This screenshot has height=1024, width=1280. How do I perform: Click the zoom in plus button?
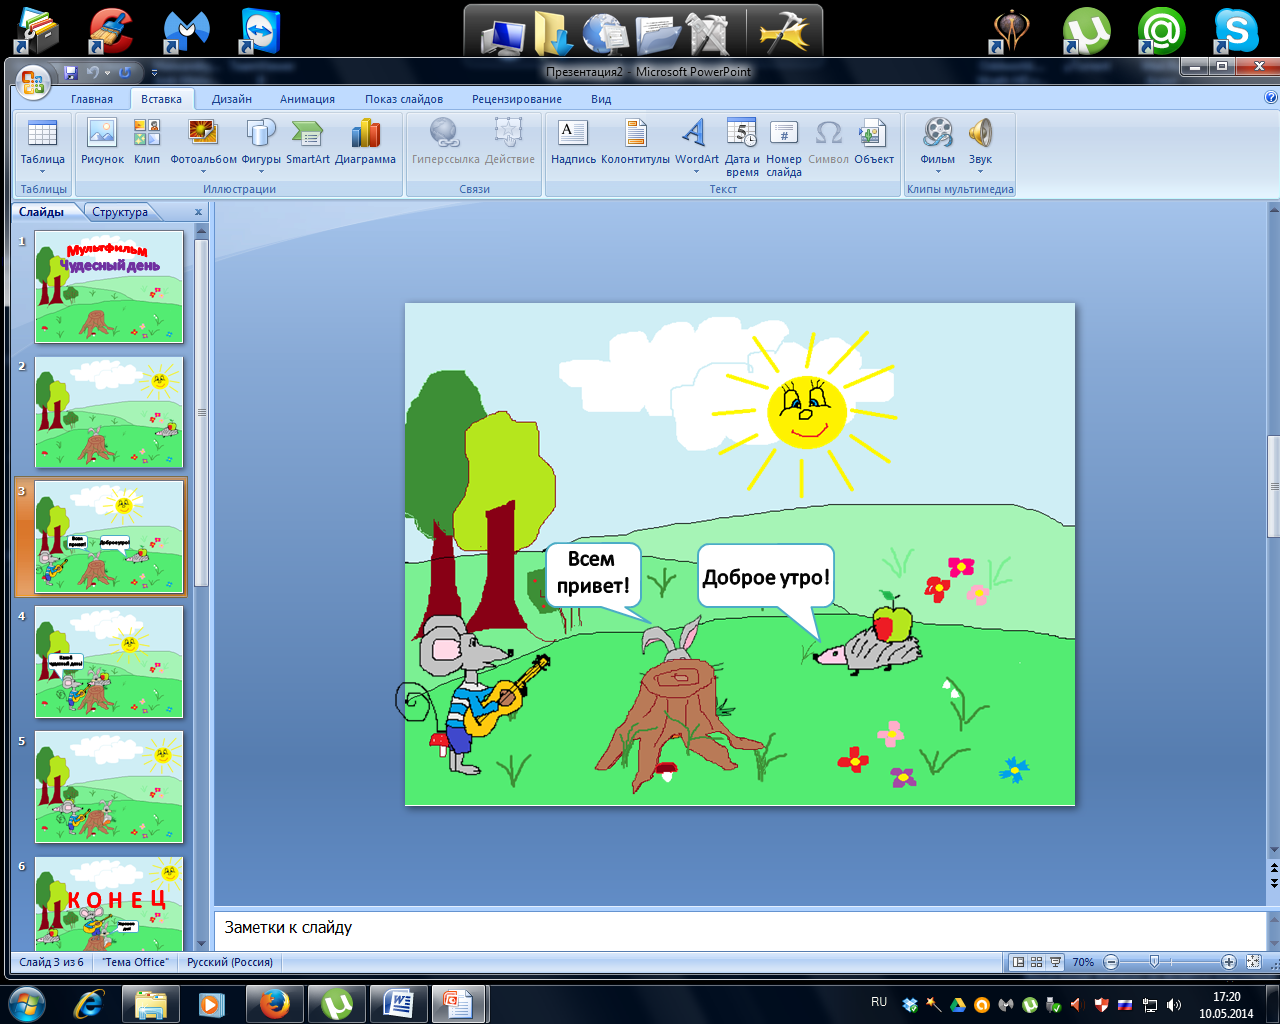coord(1229,962)
